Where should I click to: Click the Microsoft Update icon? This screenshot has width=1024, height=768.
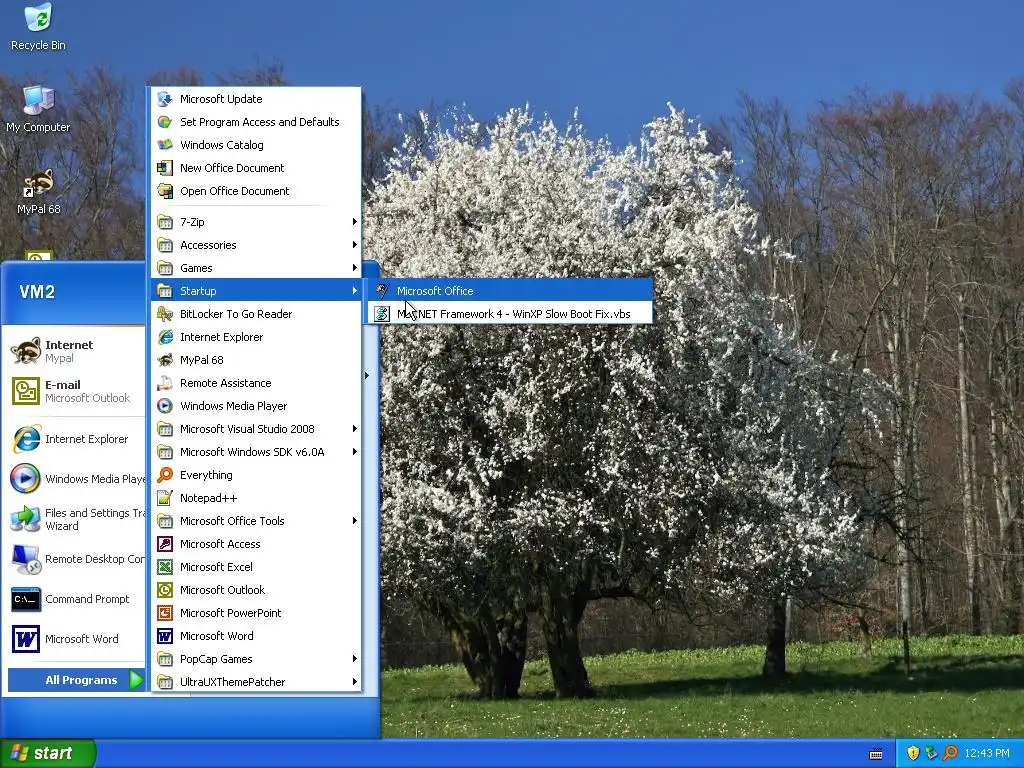tap(165, 99)
